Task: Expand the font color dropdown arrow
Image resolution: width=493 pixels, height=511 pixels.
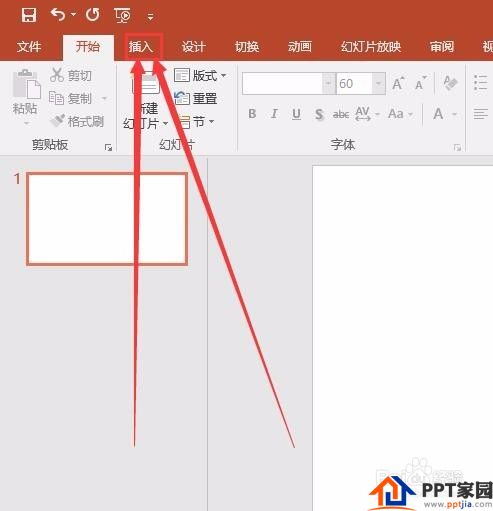Action: click(x=454, y=114)
